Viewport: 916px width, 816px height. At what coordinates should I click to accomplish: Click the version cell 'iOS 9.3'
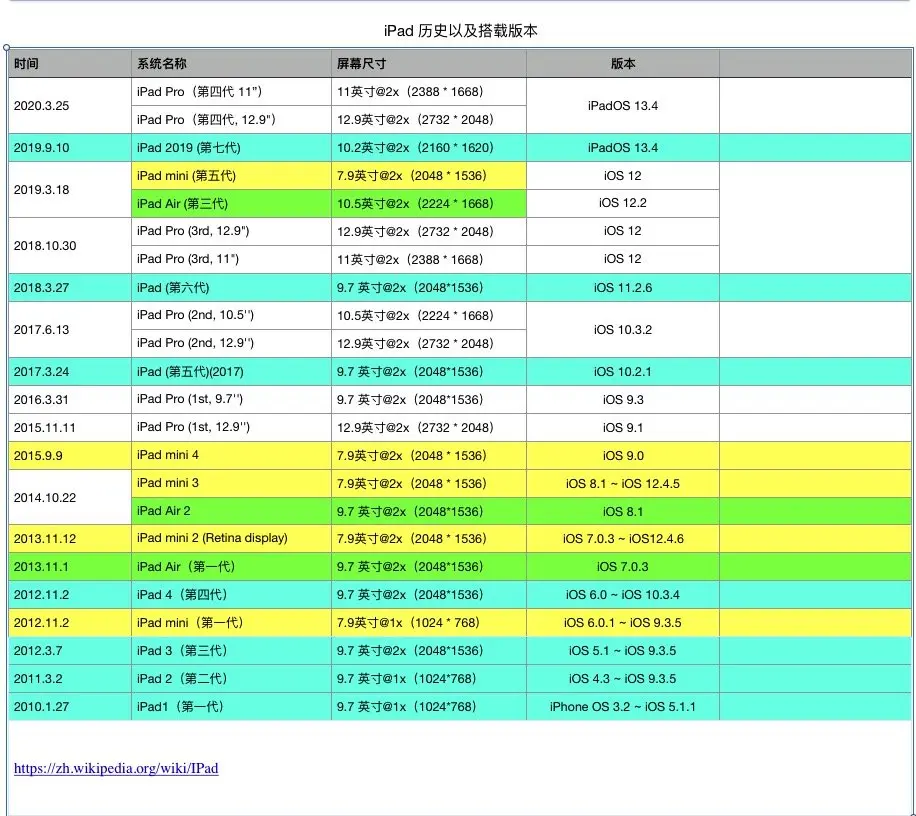(623, 400)
